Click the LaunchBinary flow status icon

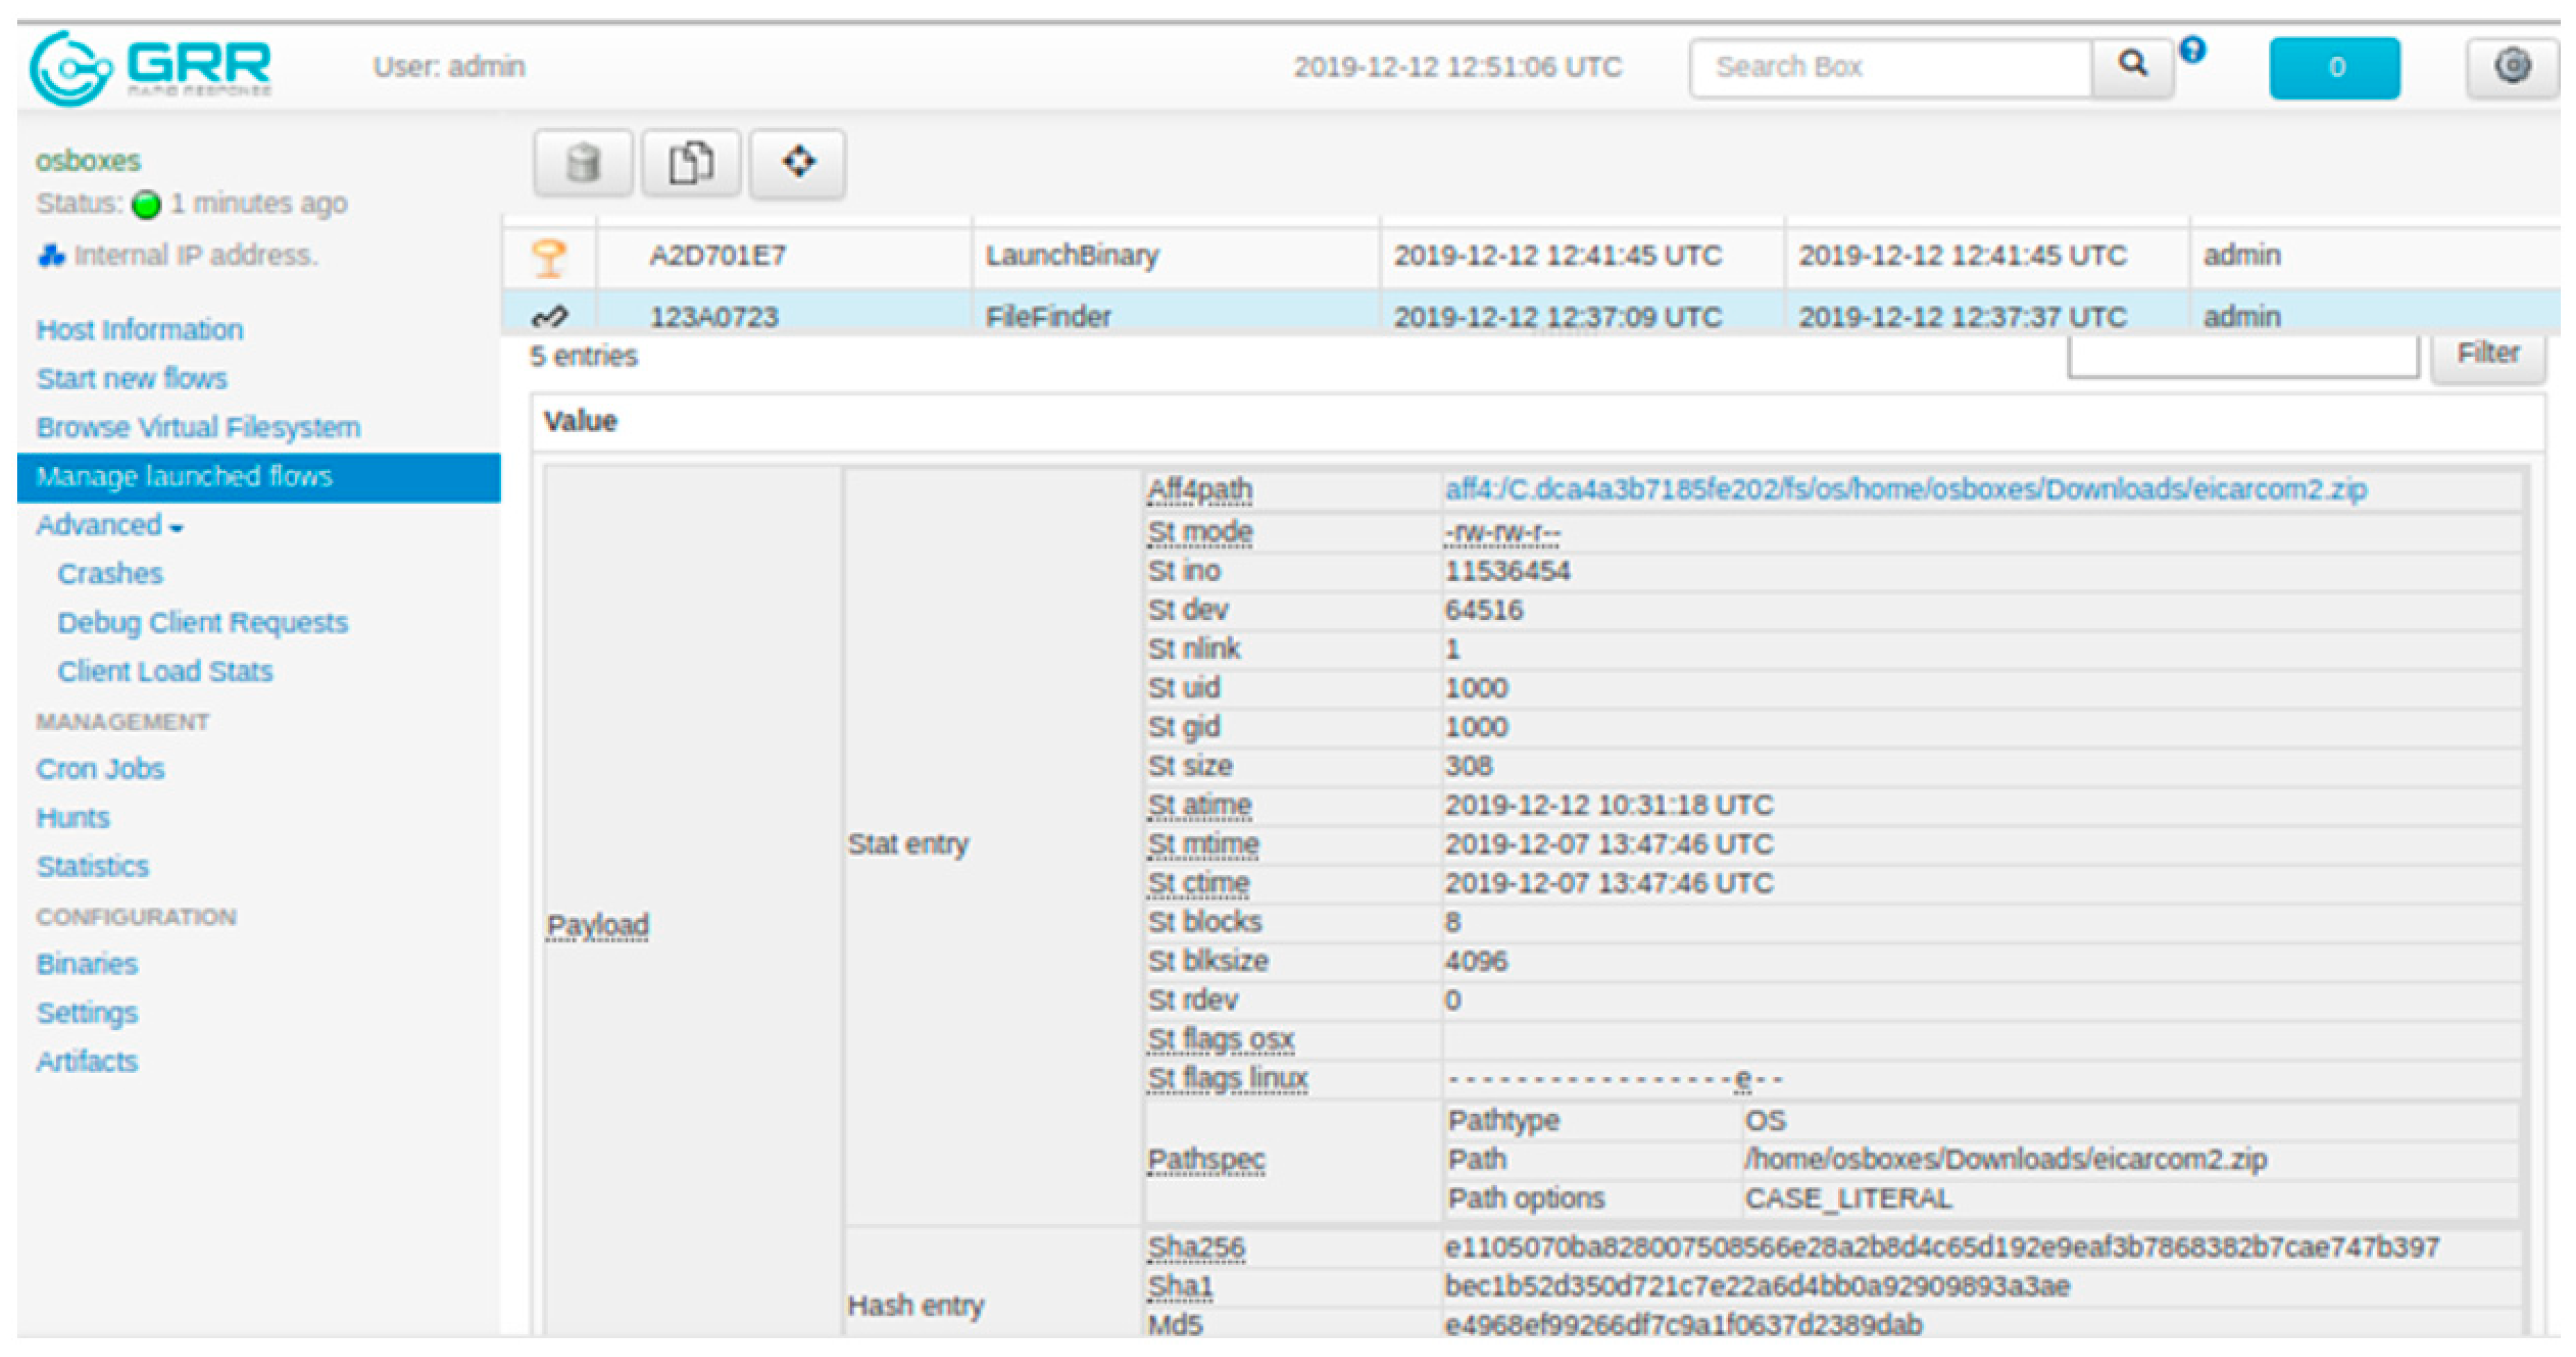tap(549, 257)
